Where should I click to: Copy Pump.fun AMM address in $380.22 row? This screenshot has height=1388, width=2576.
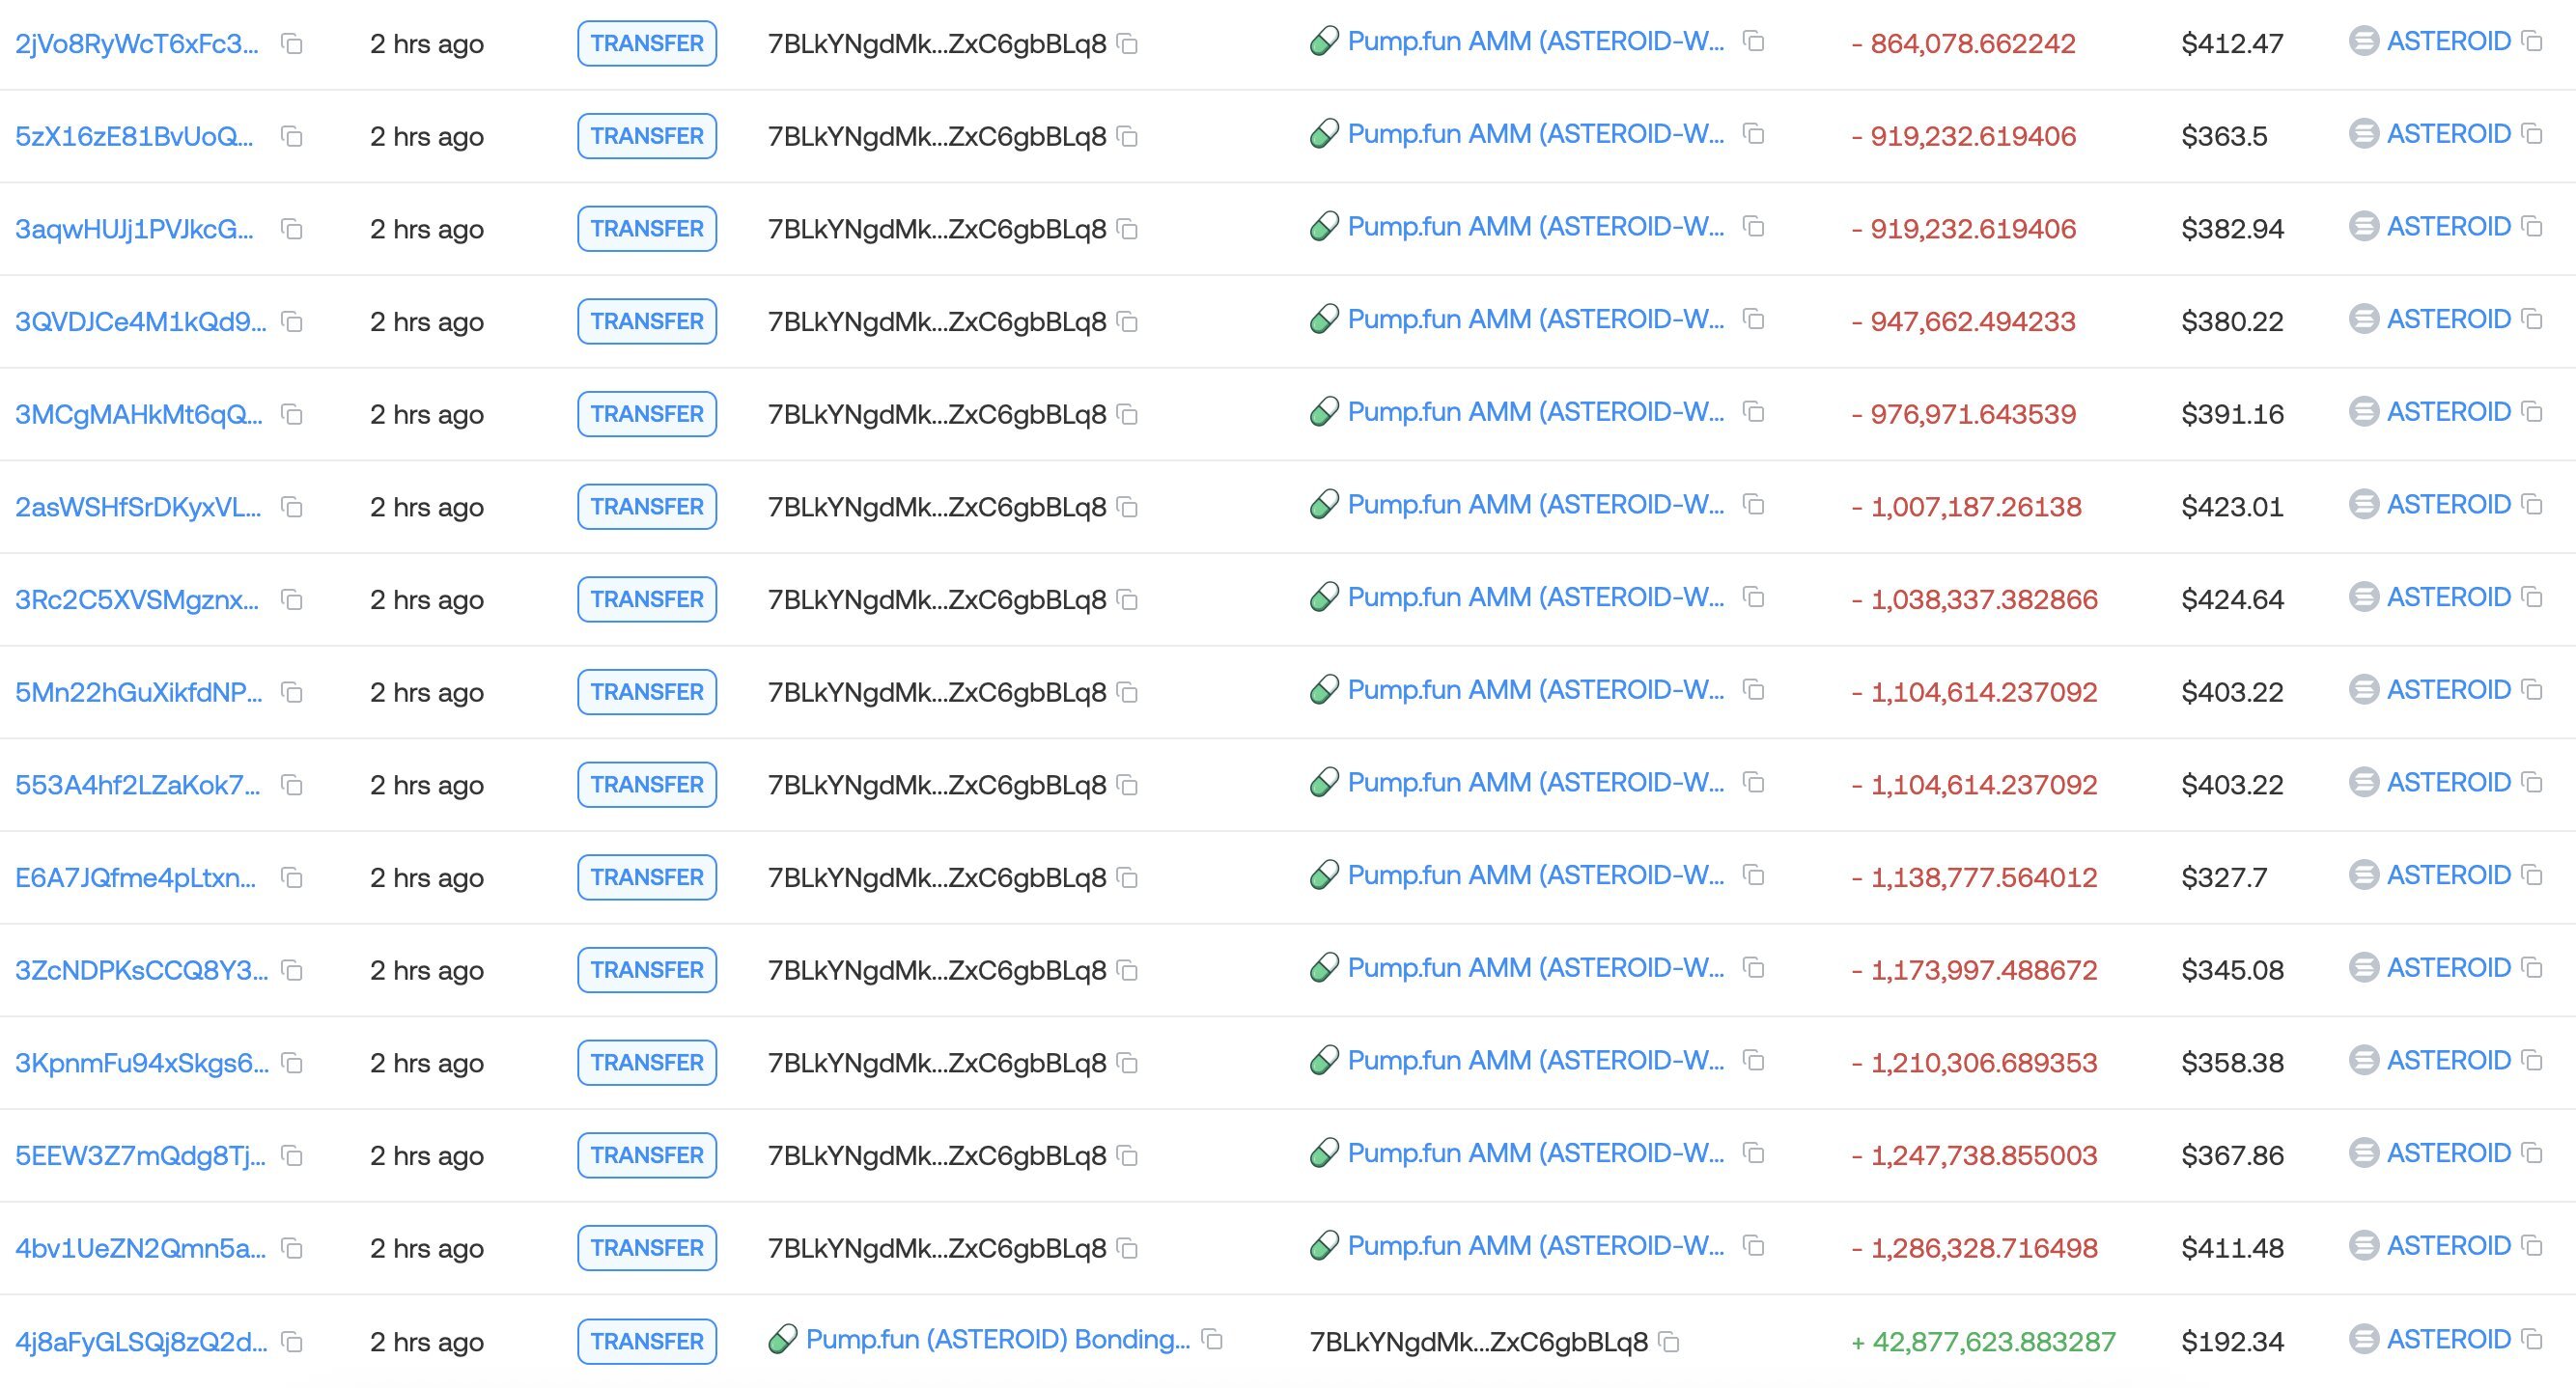[x=1753, y=319]
